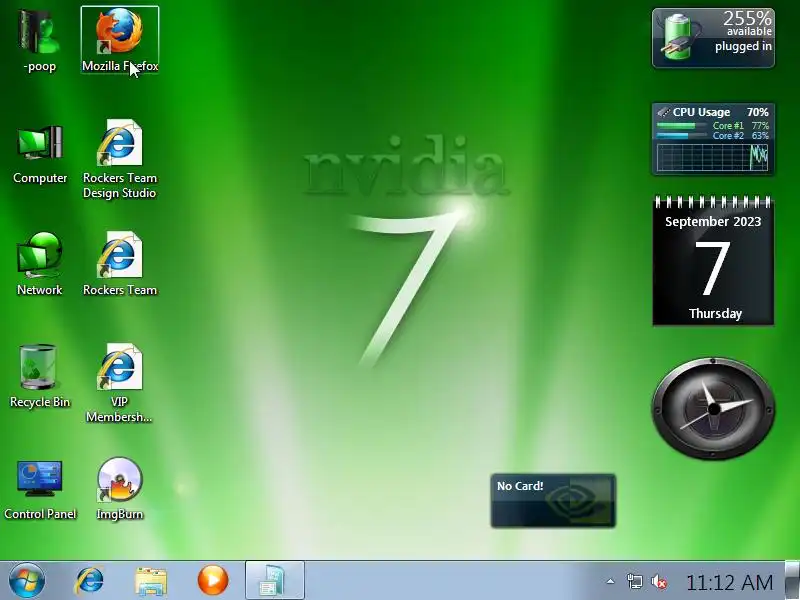Select the battery 255% available gadget
Viewport: 800px width, 600px height.
(x=713, y=38)
